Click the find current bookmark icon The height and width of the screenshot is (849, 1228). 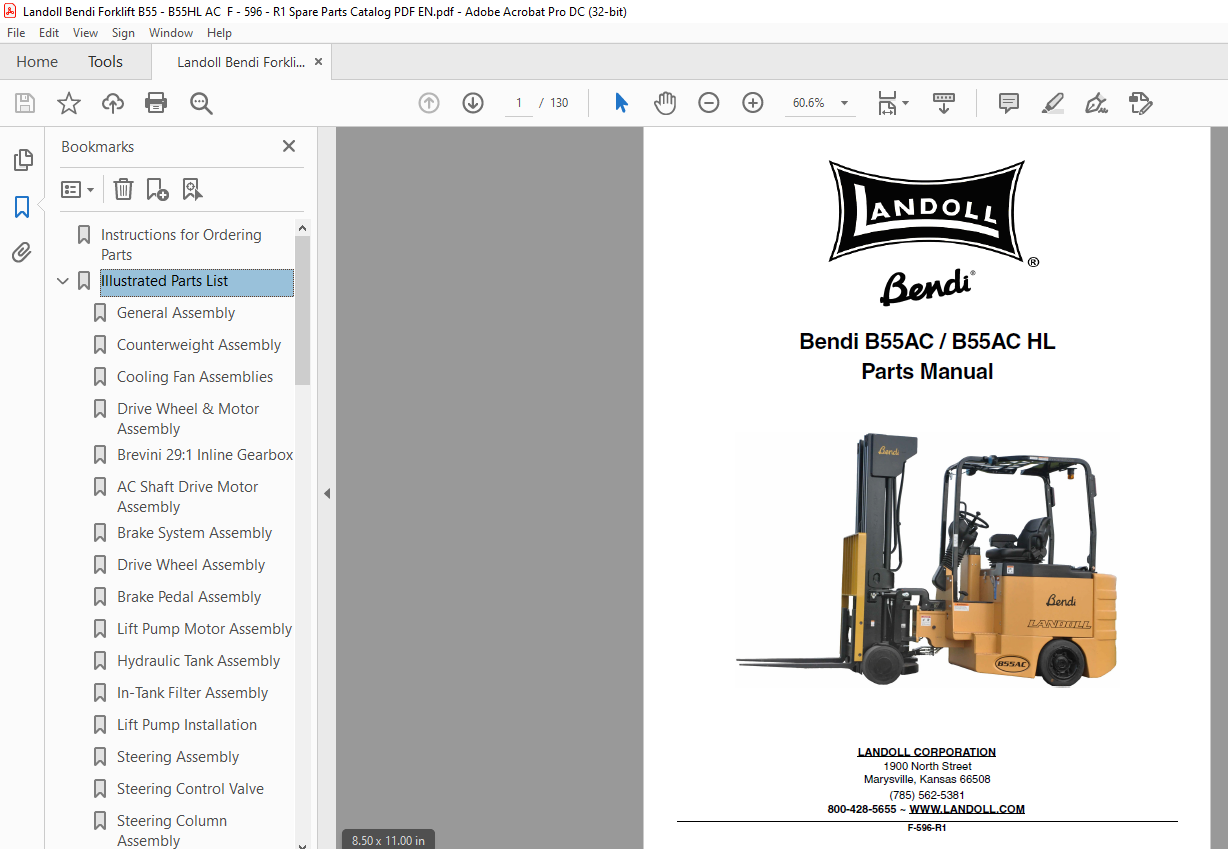click(192, 189)
